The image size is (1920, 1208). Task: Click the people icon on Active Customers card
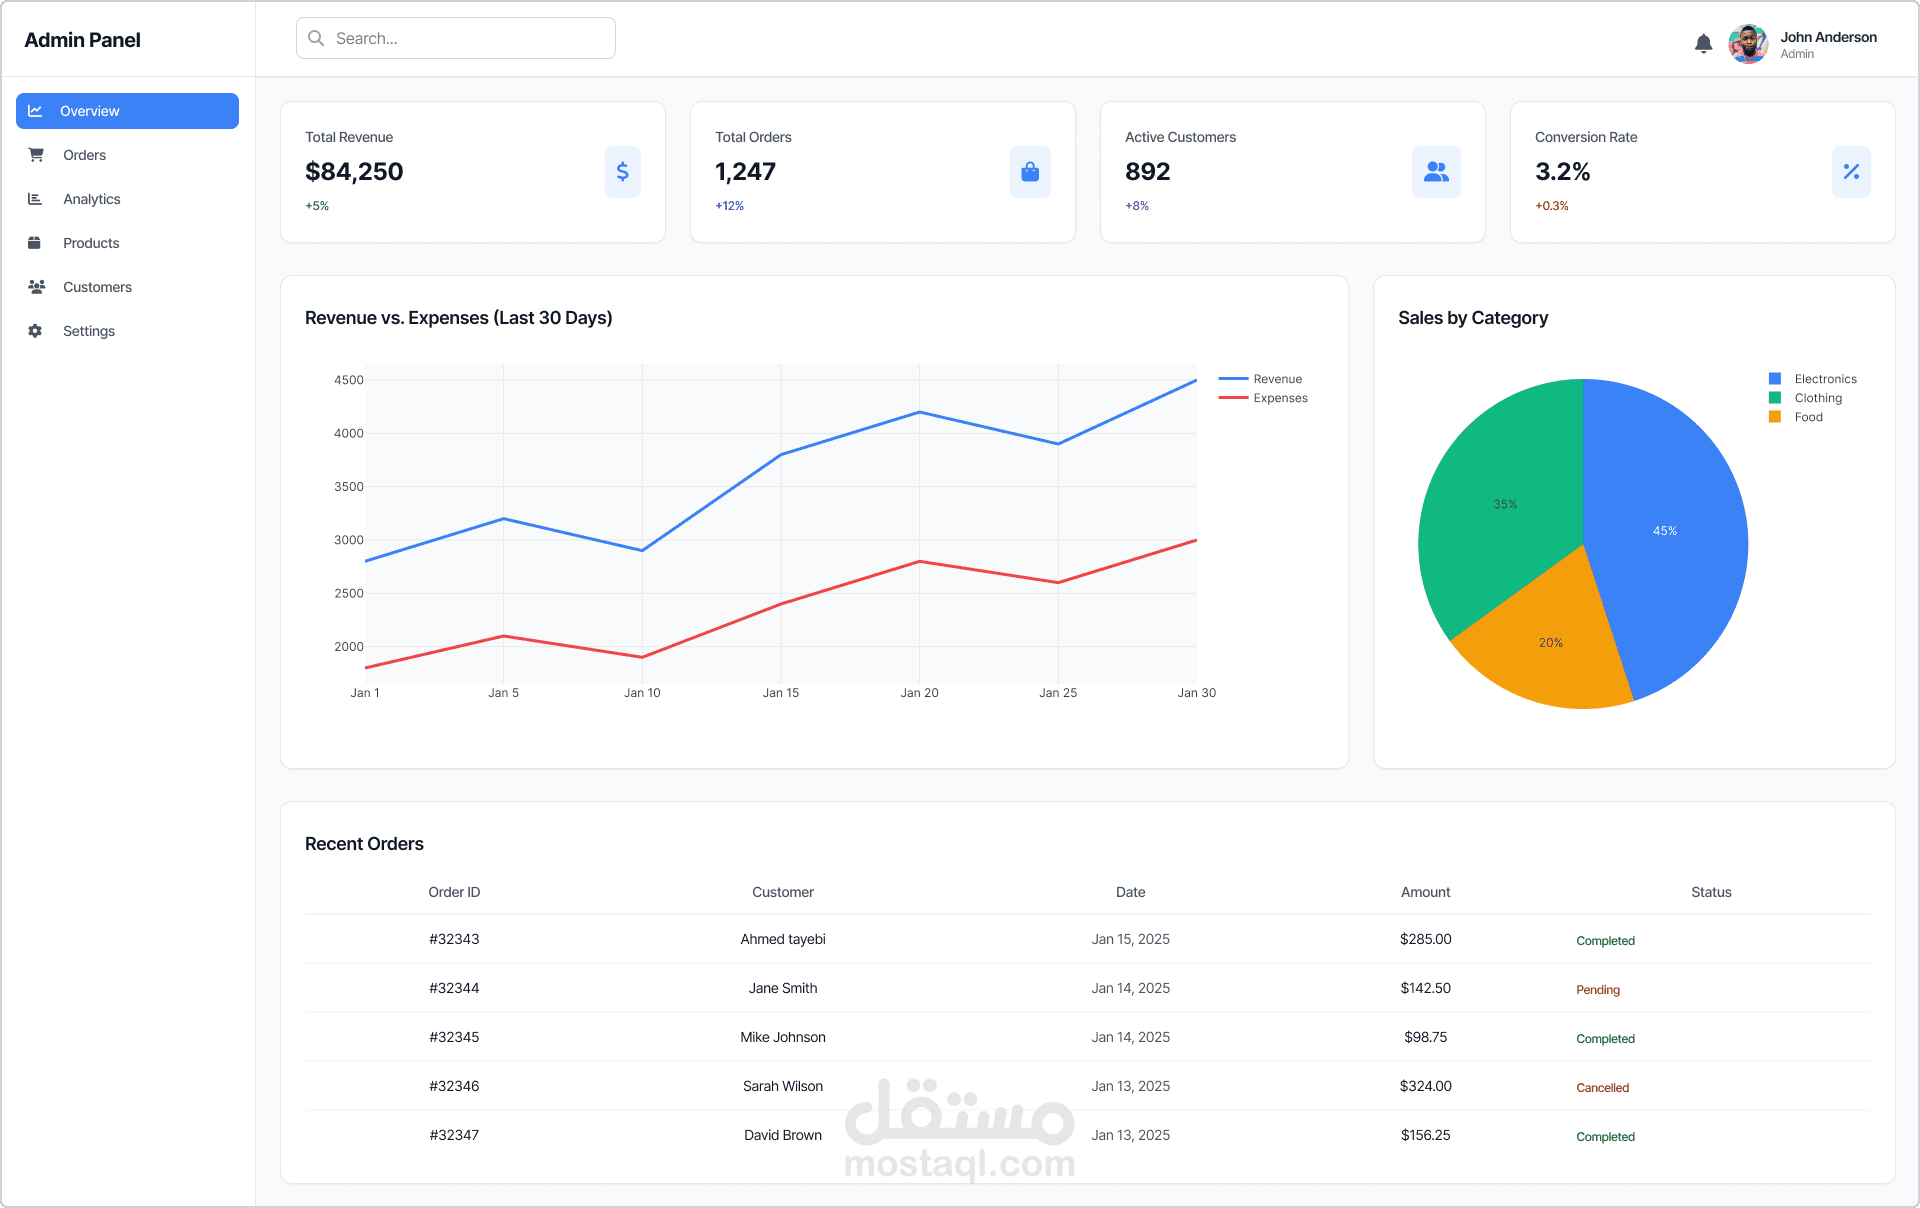pos(1436,172)
